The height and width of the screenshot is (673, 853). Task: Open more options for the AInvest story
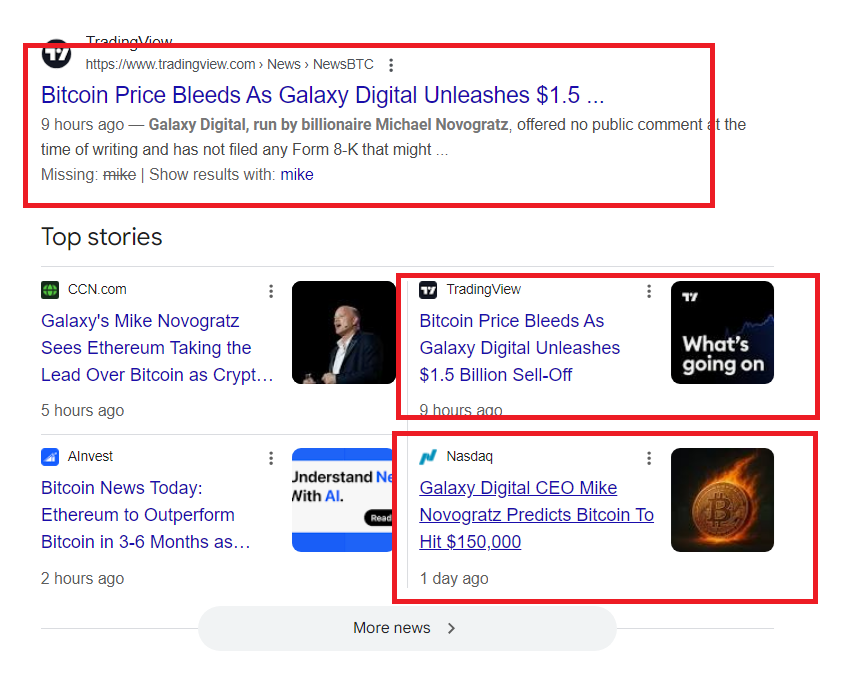click(x=271, y=458)
